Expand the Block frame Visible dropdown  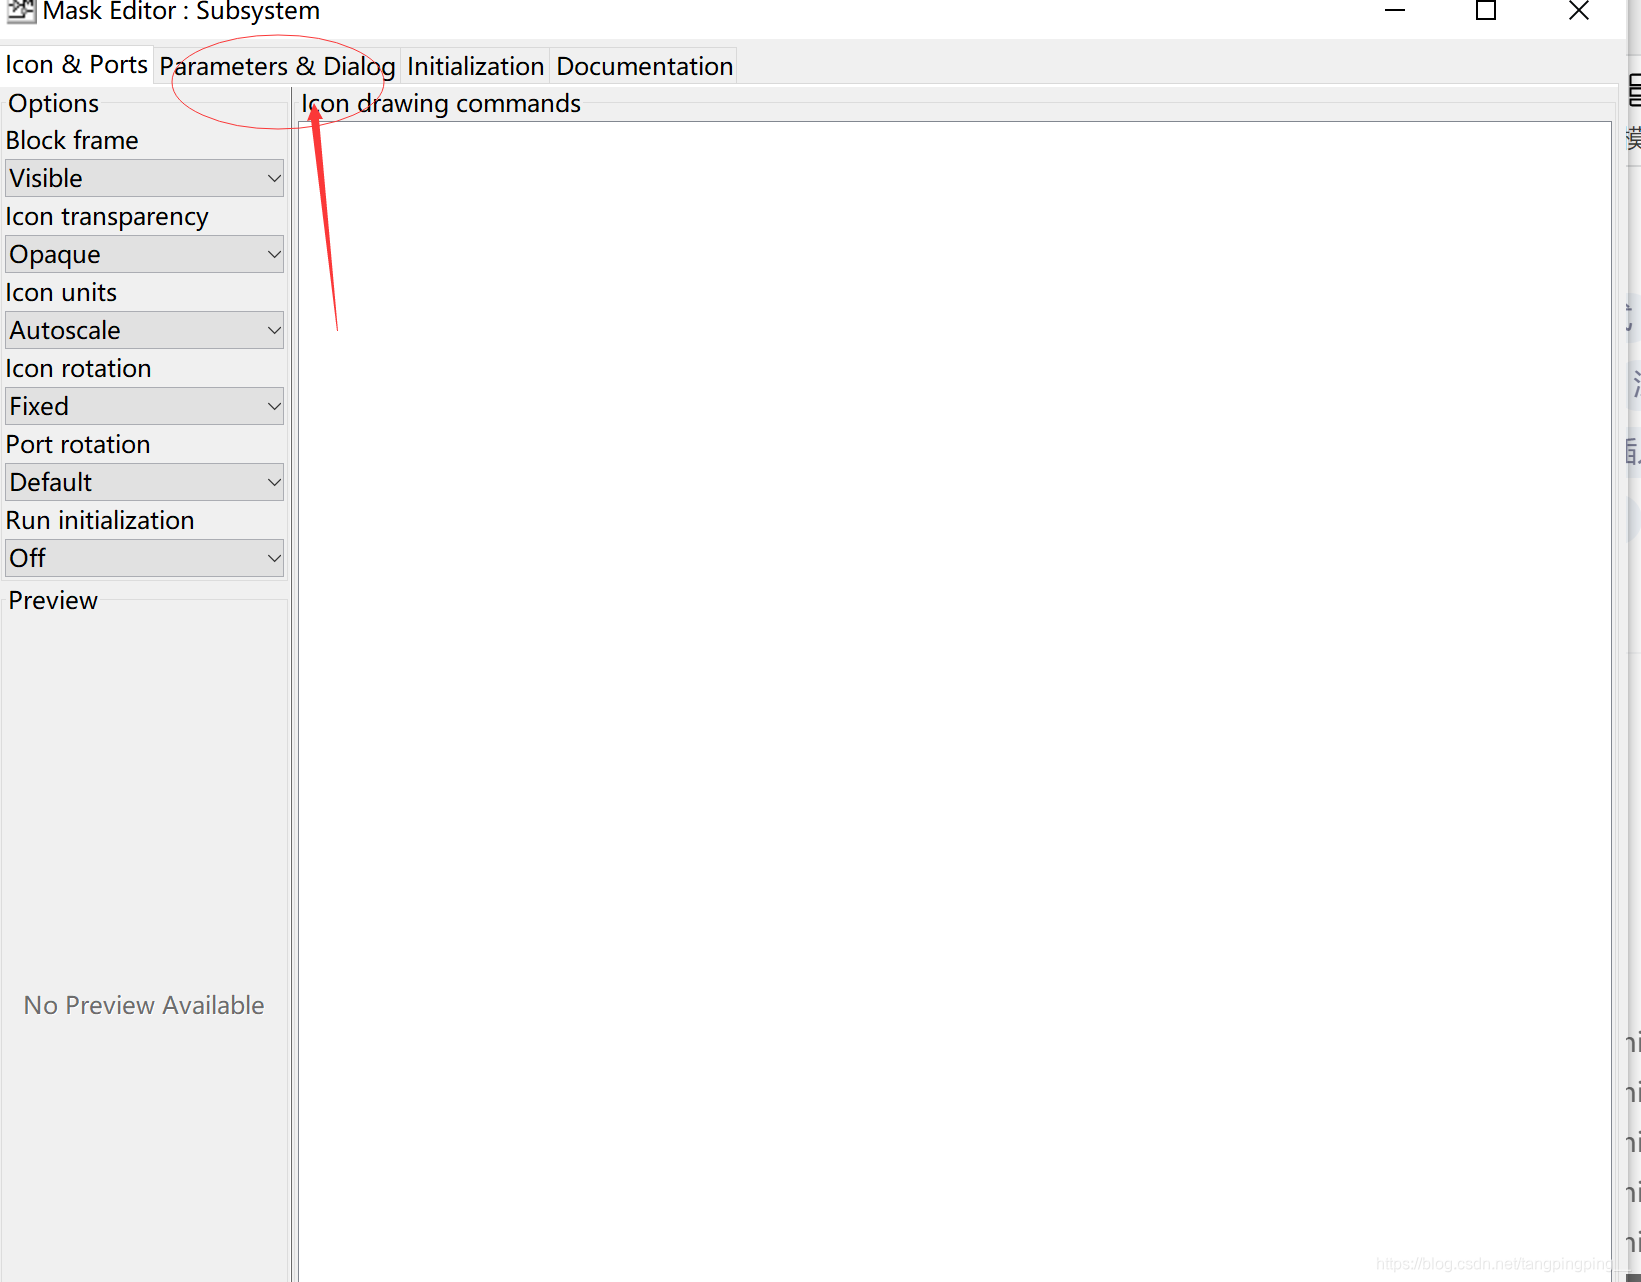pyautogui.click(x=145, y=178)
